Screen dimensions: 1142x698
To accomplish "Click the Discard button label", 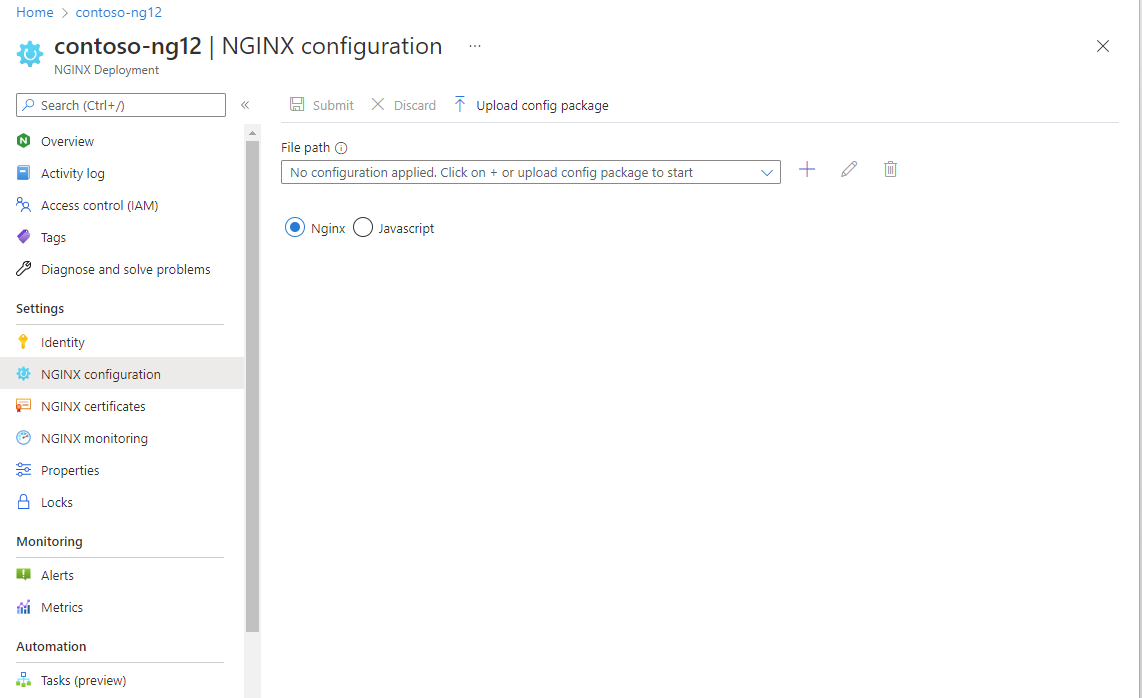I will pos(414,106).
